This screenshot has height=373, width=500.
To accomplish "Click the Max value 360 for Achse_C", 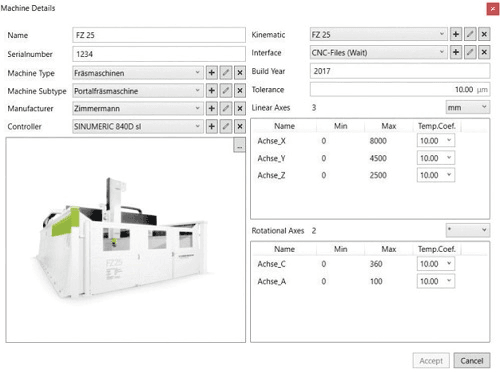I will (376, 264).
